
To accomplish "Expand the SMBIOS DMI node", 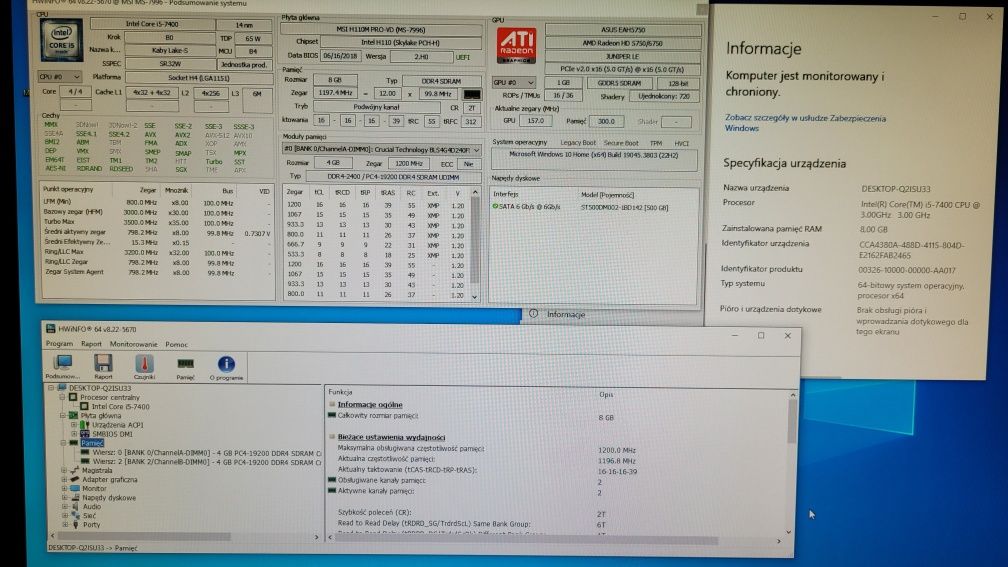I will (x=74, y=434).
